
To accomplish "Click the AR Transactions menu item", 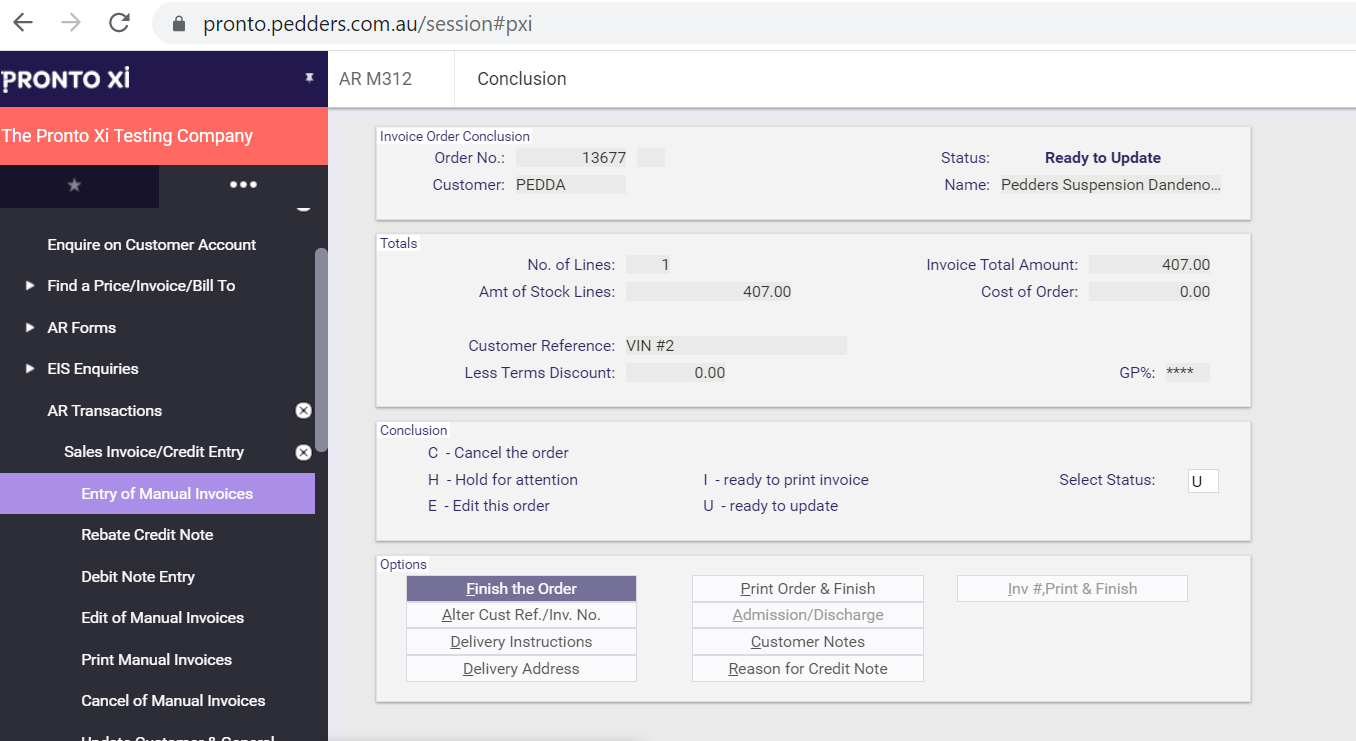I will coord(105,411).
